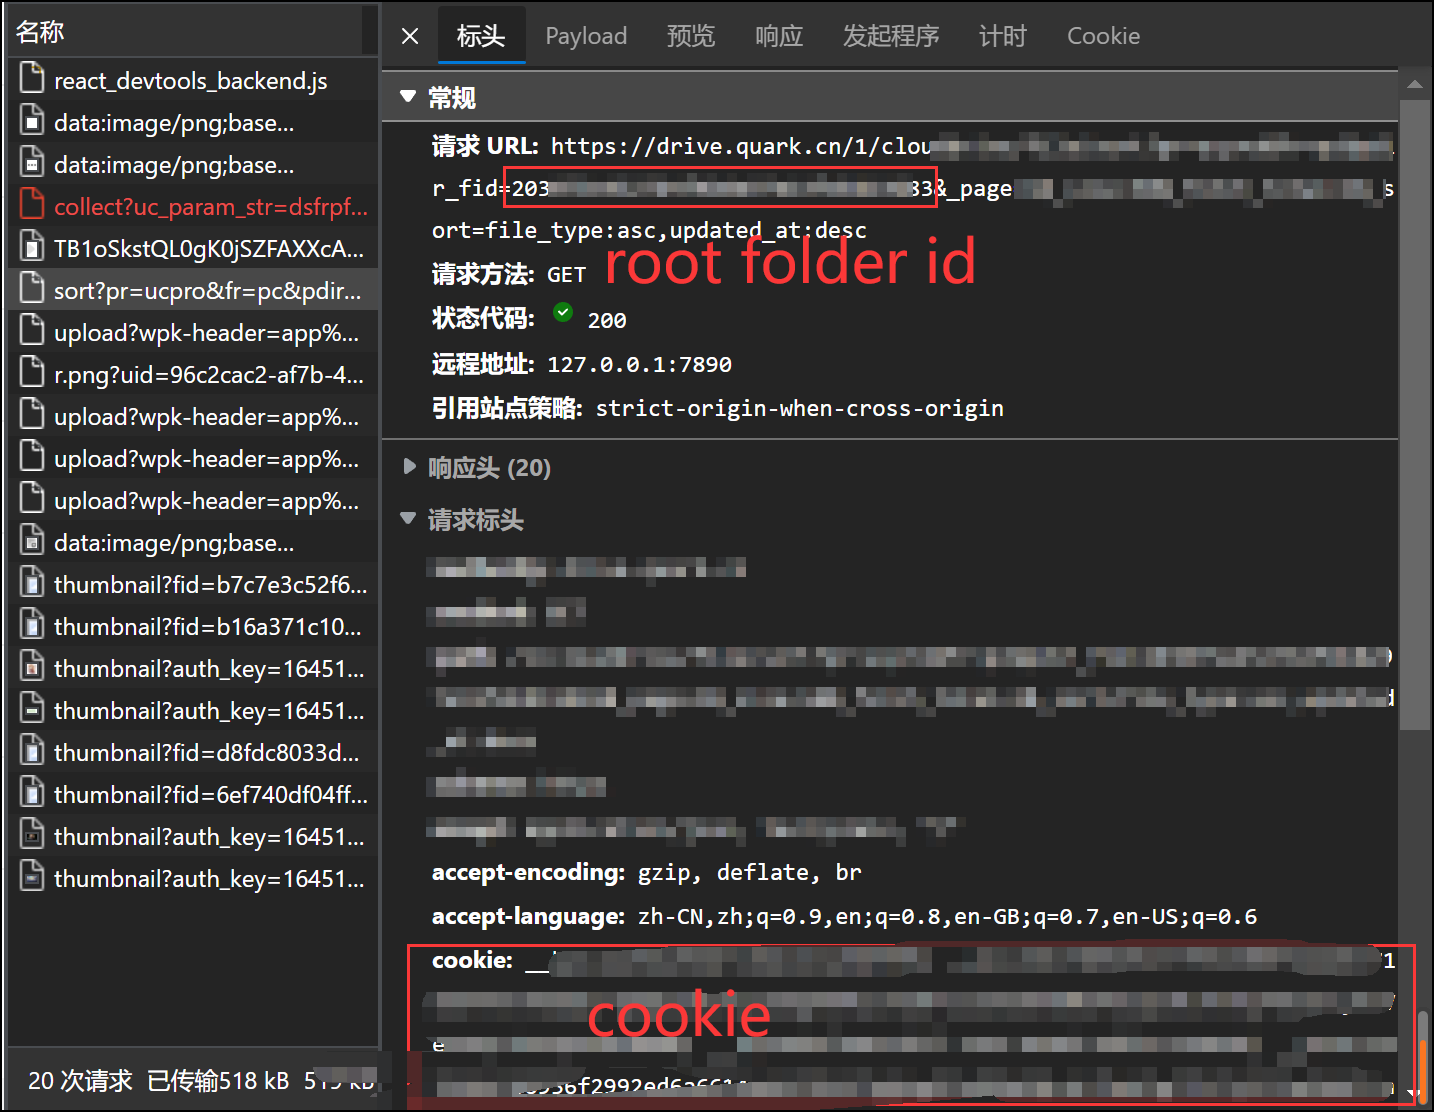Click the icon beside thumbnail?auth_key=16451 request
Image resolution: width=1434 pixels, height=1112 pixels.
[x=31, y=667]
